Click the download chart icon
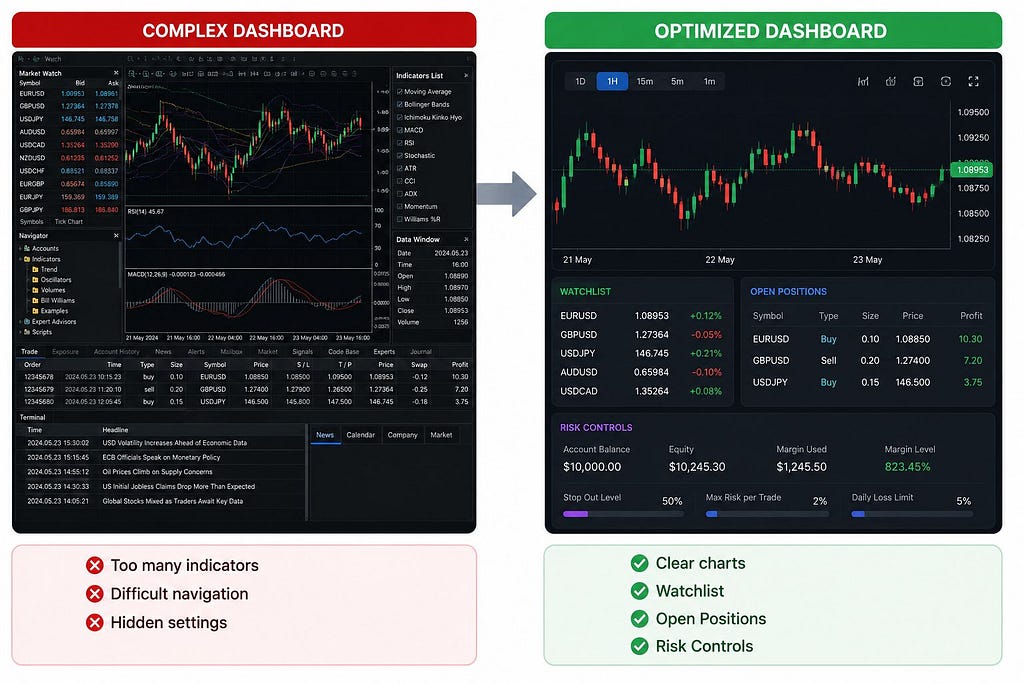Viewport: 1024px width, 683px height. click(x=918, y=82)
